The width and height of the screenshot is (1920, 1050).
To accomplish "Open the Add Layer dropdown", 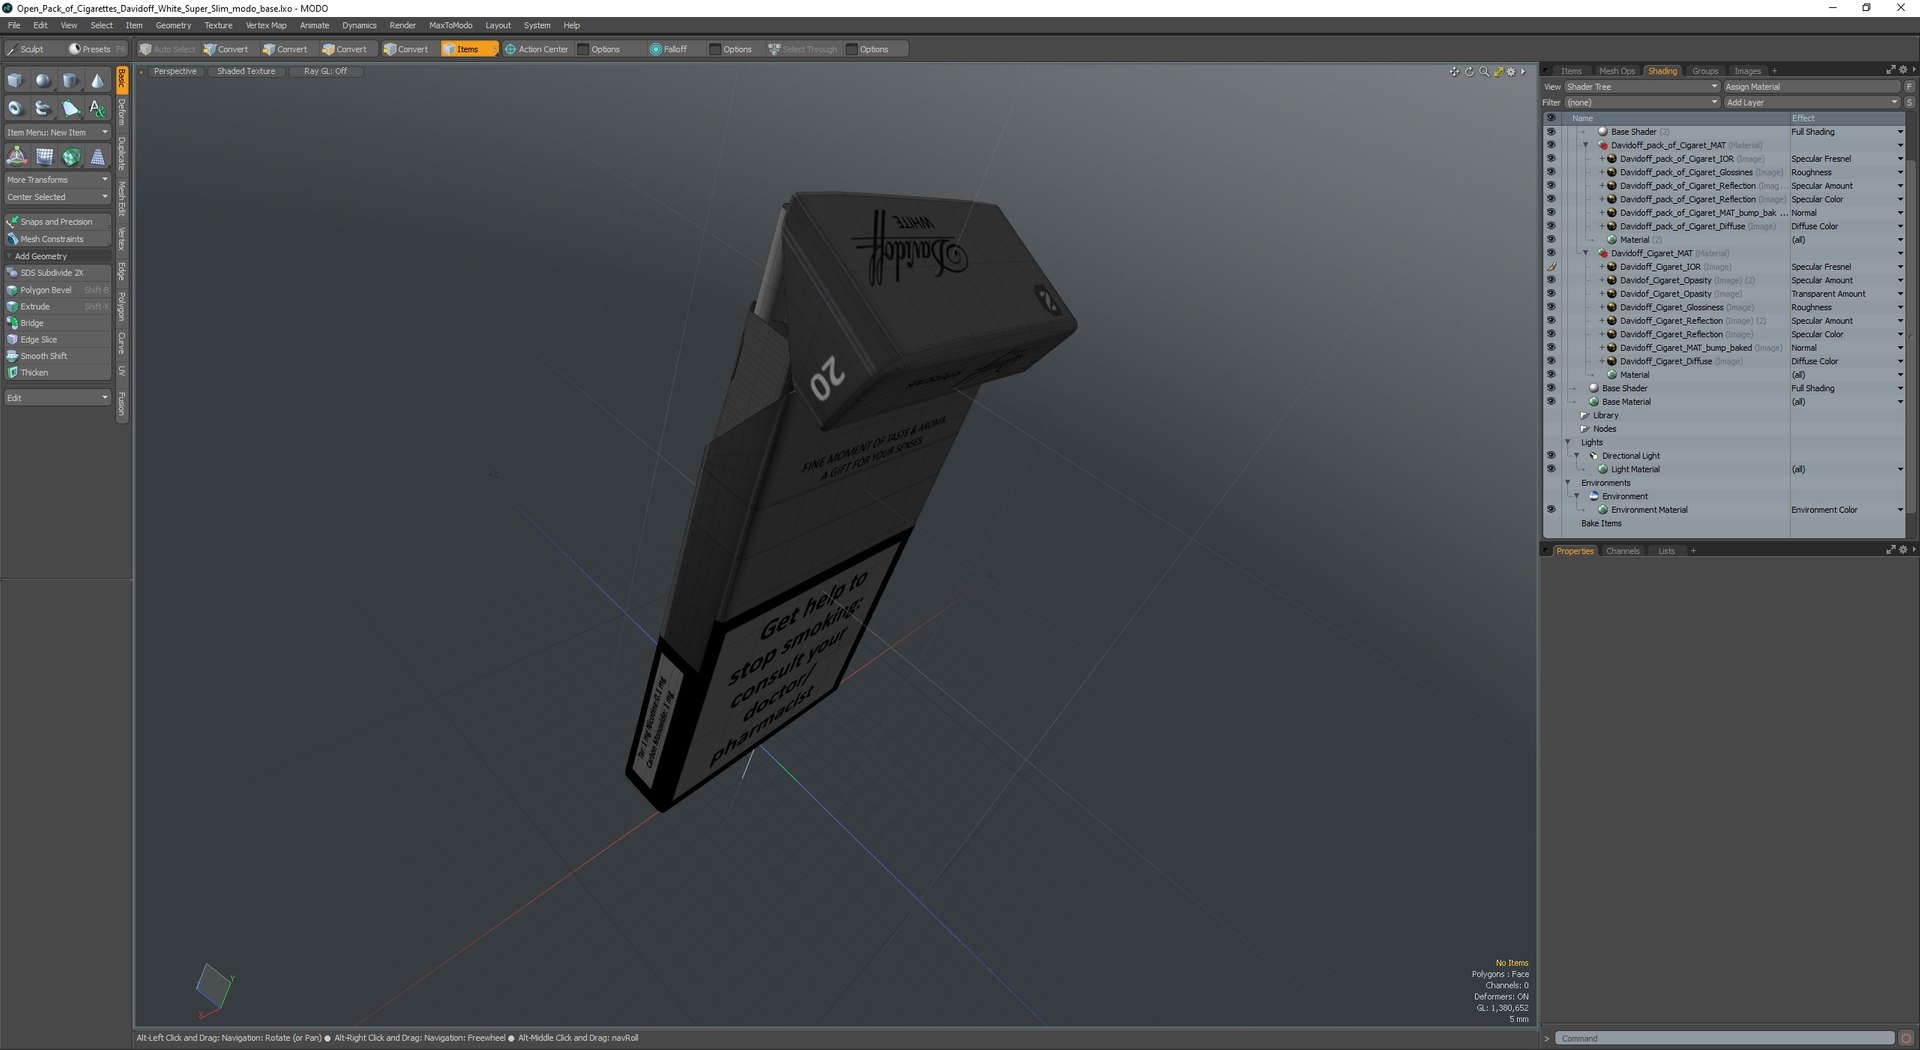I will tap(1811, 102).
